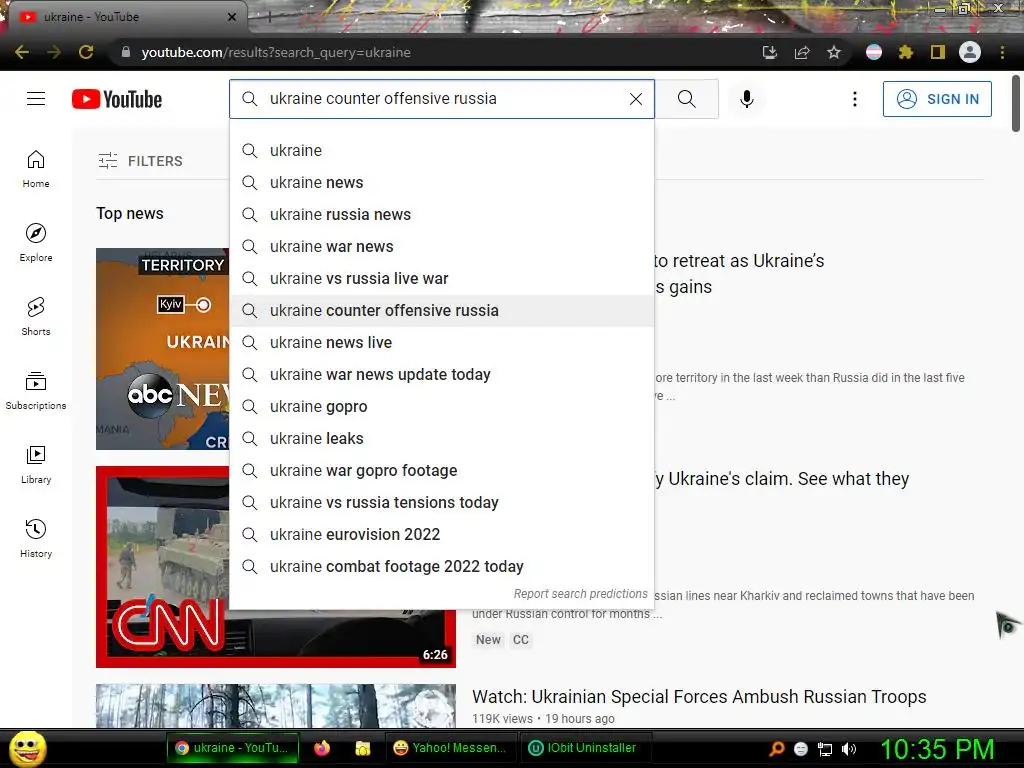The width and height of the screenshot is (1024, 768).
Task: Open History in sidebar
Action: [36, 538]
